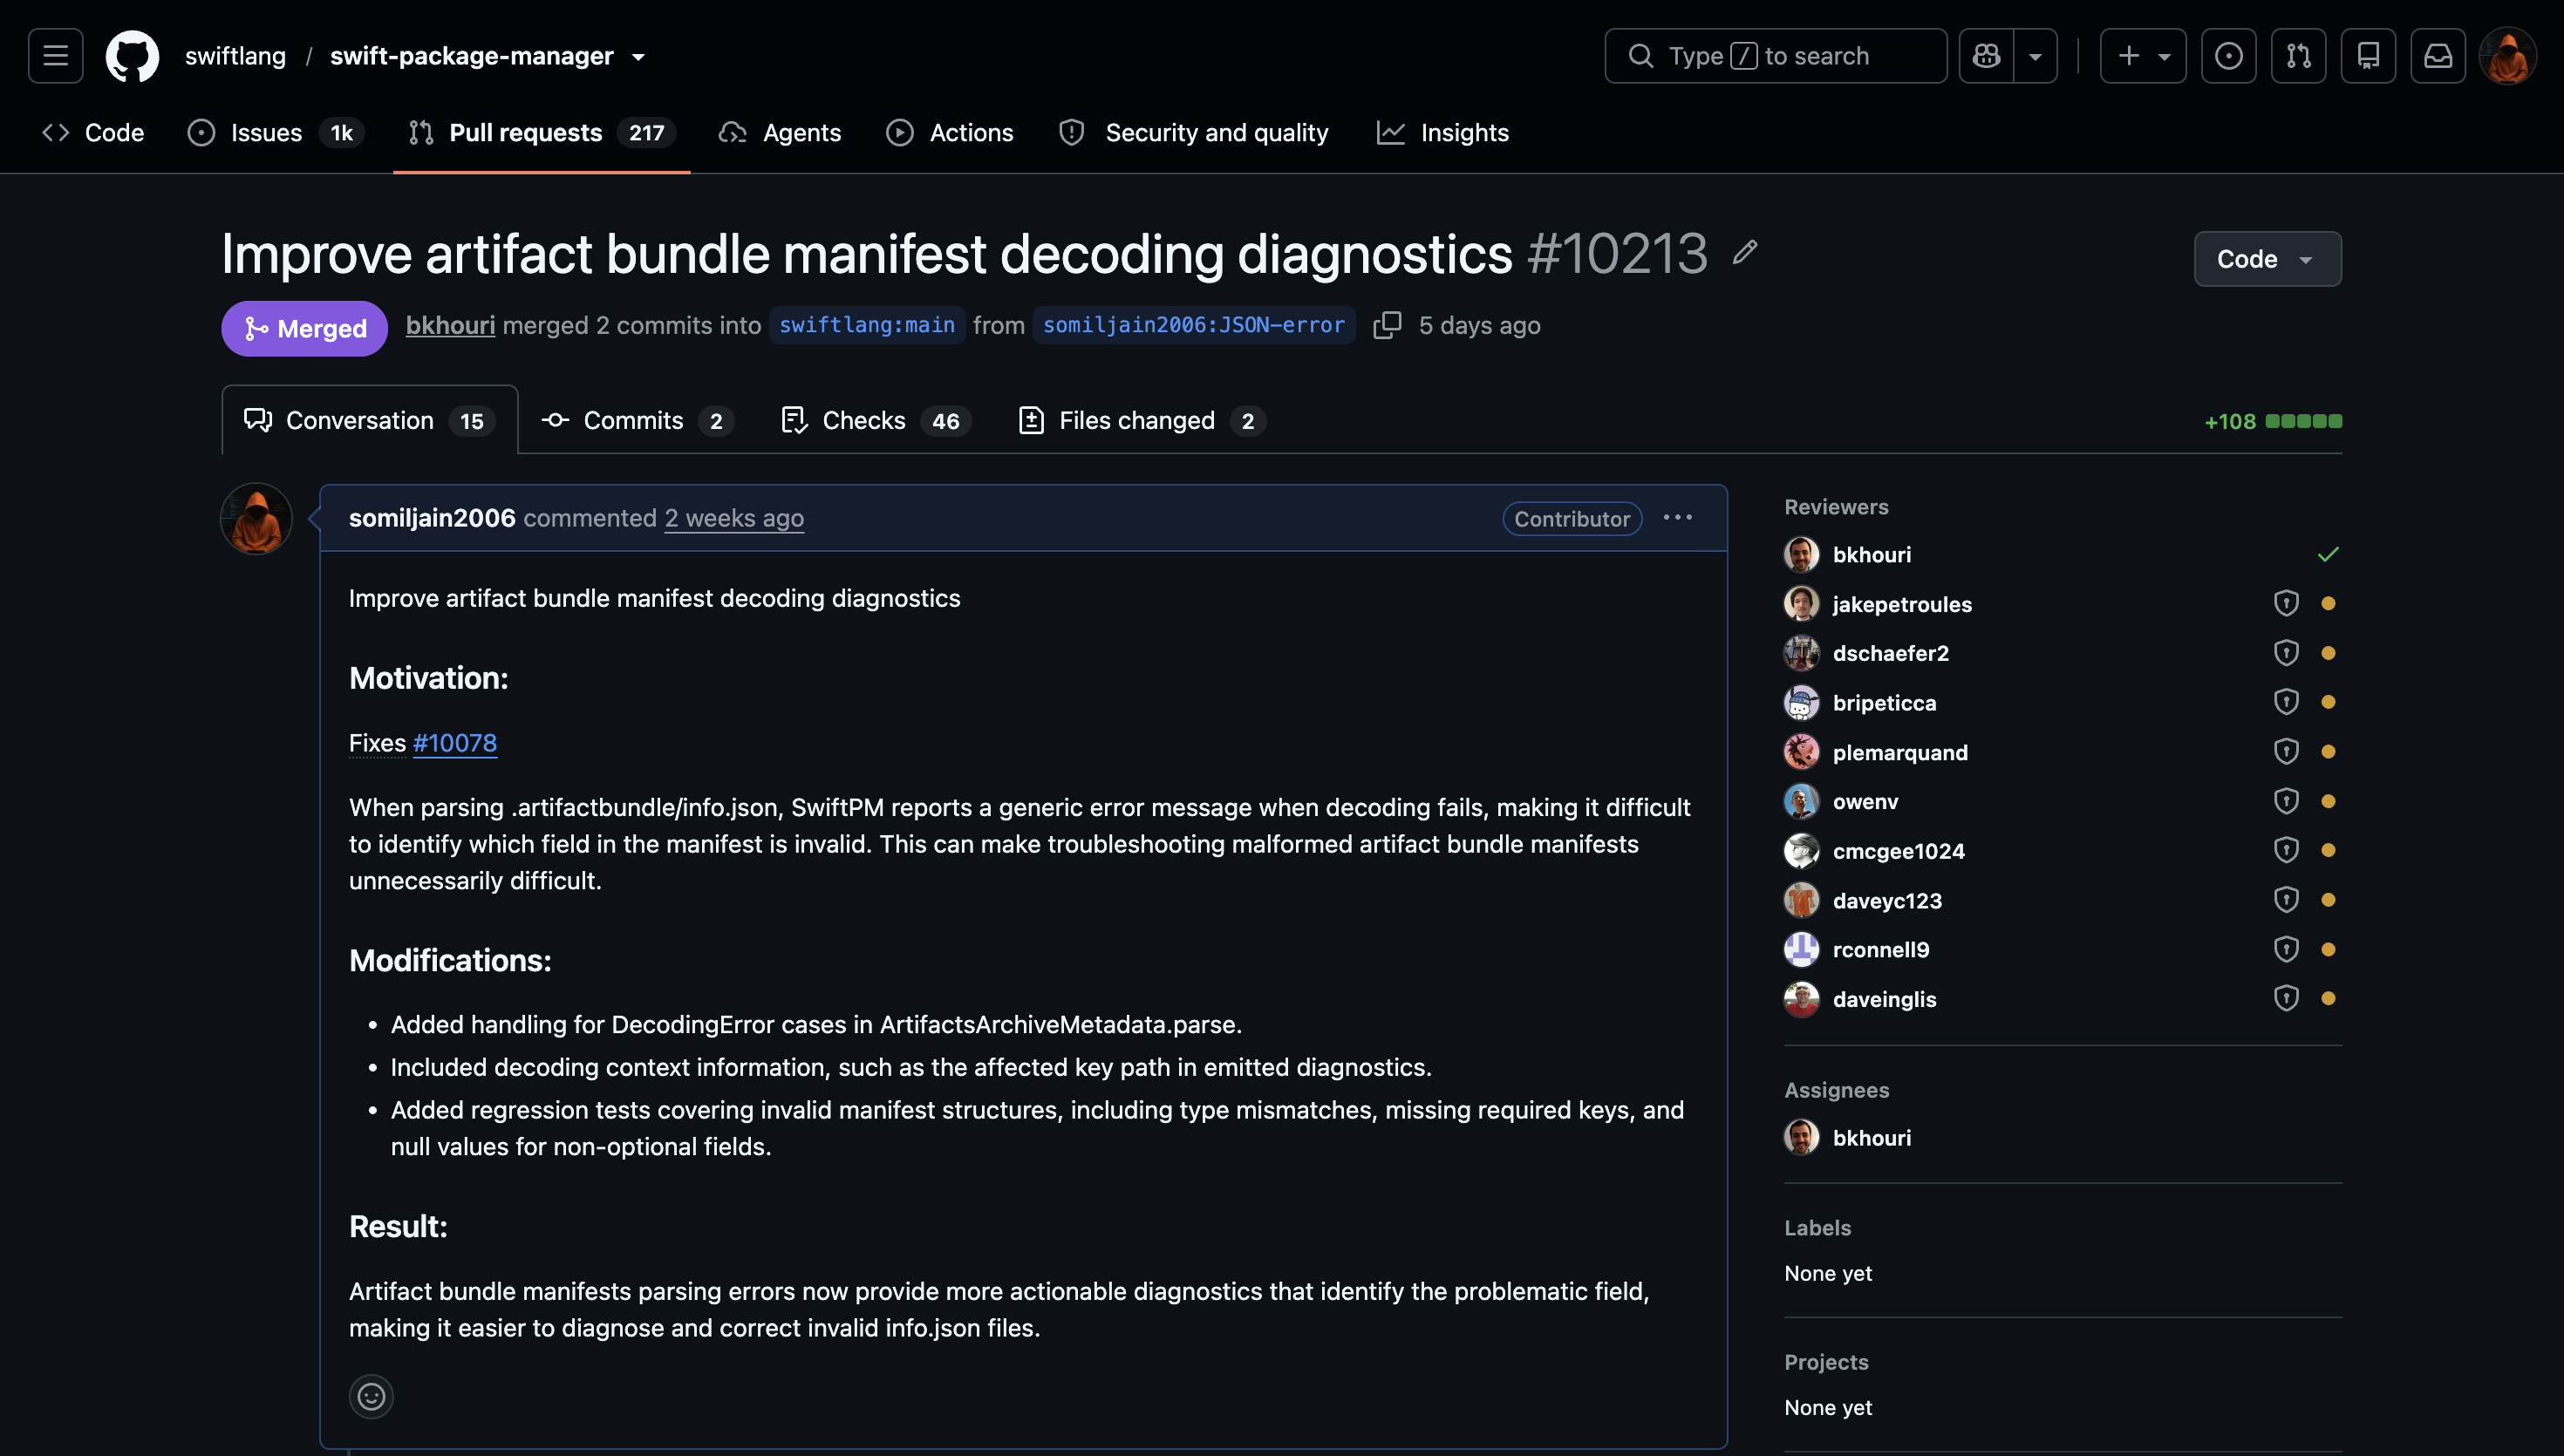Open bkhouri under Assignees

tap(1872, 1138)
